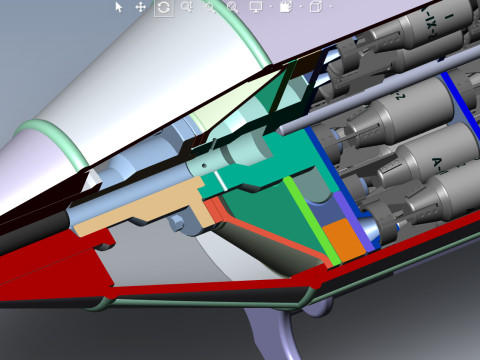Click the 3D cube view orientation icon
480x360 pixels.
316,7
